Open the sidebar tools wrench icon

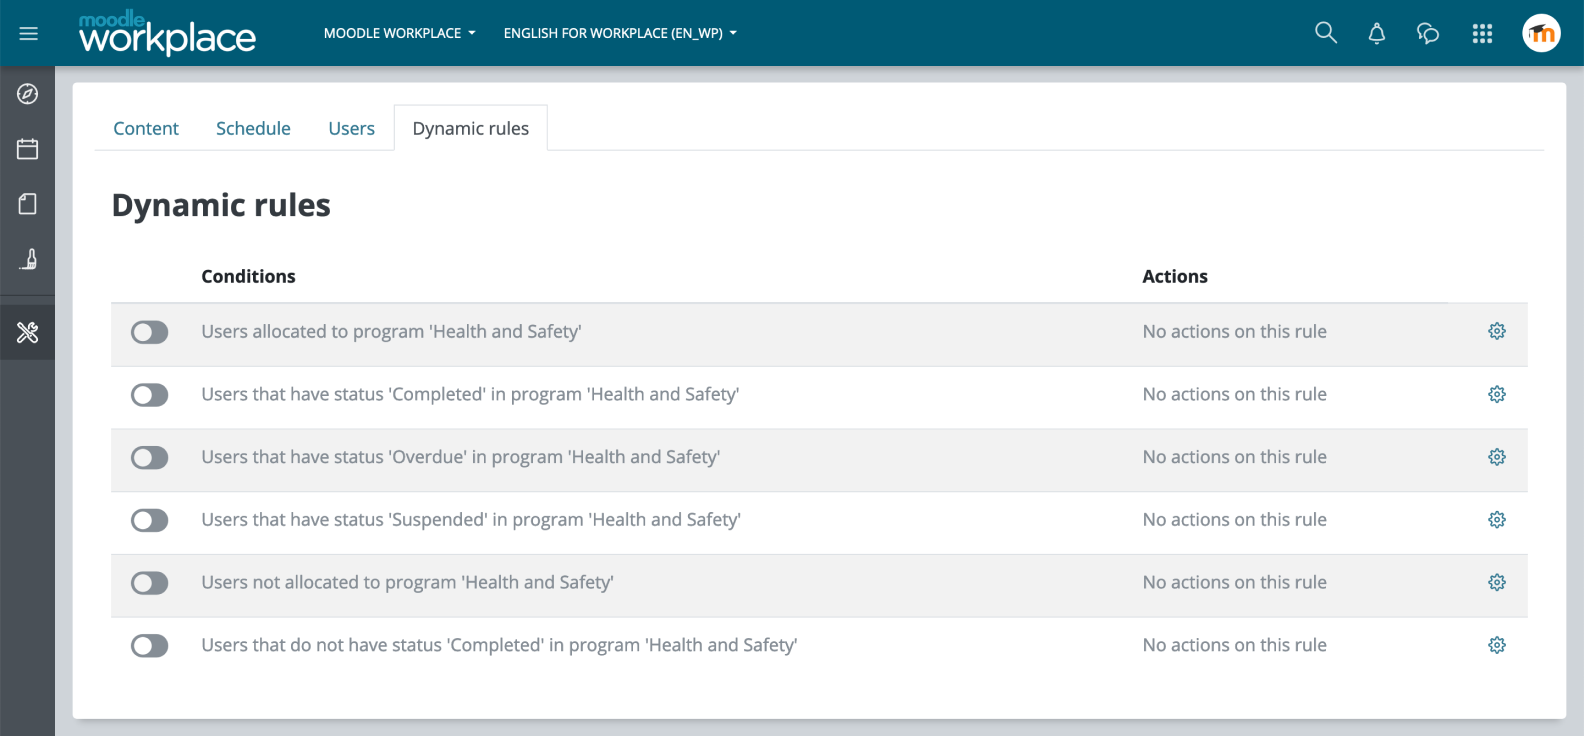[28, 332]
